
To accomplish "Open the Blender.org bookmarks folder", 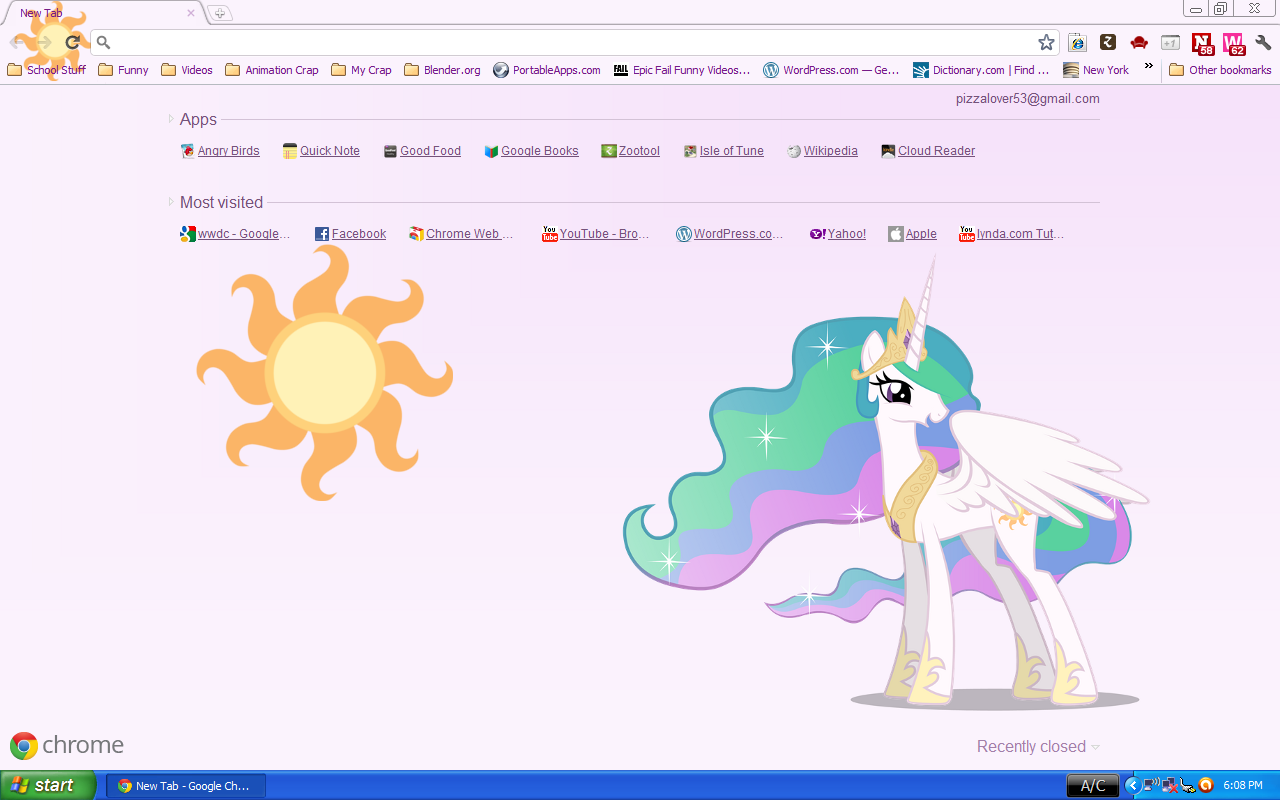I will click(x=442, y=70).
